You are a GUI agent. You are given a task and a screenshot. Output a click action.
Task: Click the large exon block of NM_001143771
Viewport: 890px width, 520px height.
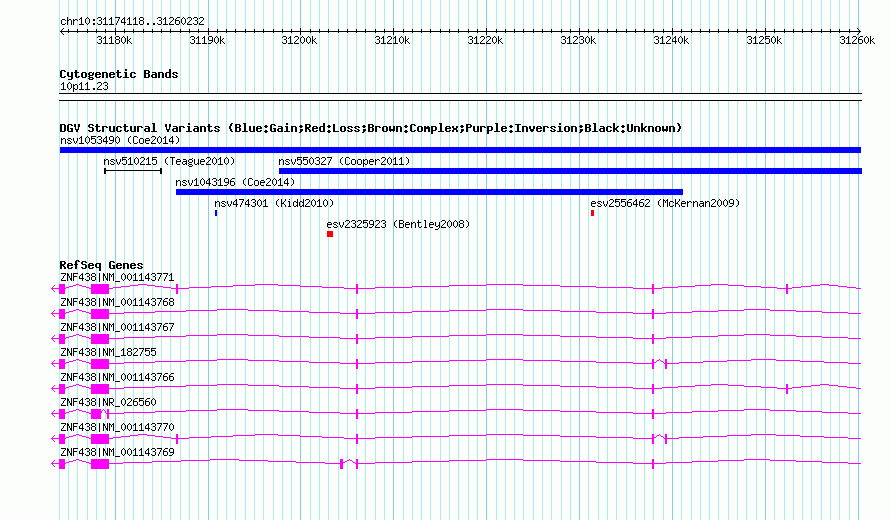(x=100, y=289)
